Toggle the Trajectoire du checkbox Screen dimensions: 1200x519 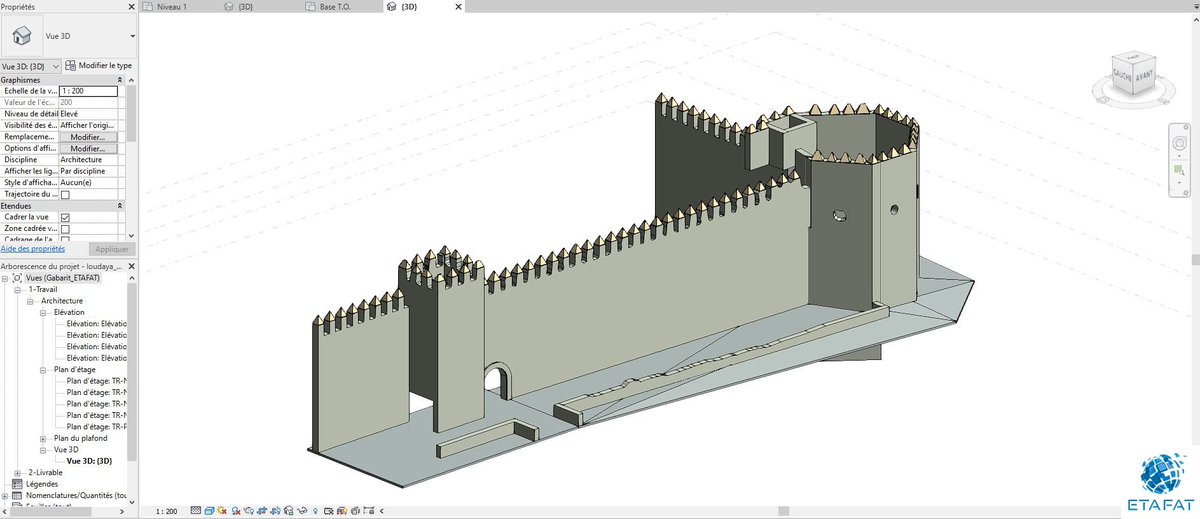coord(65,194)
